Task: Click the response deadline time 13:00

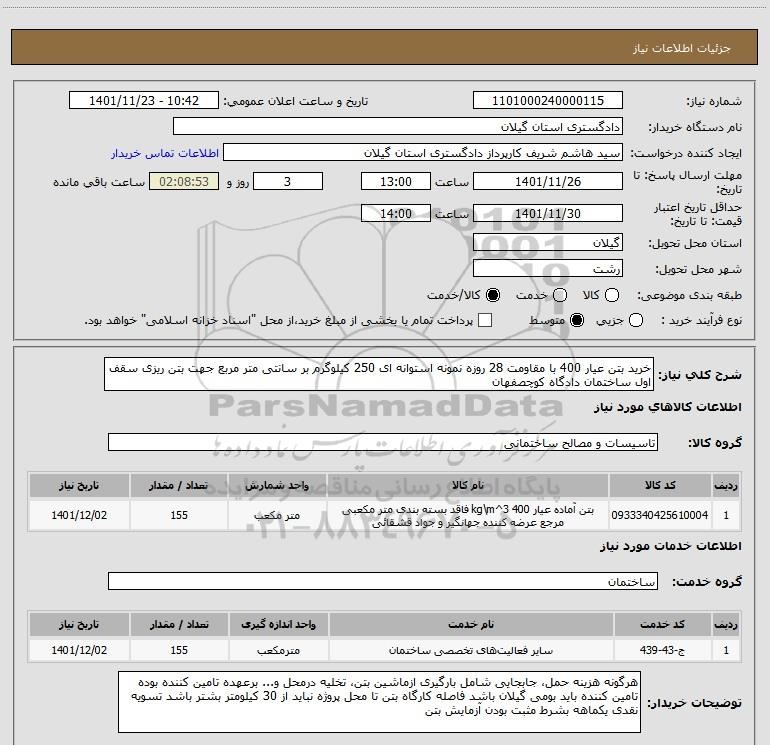Action: (x=396, y=181)
